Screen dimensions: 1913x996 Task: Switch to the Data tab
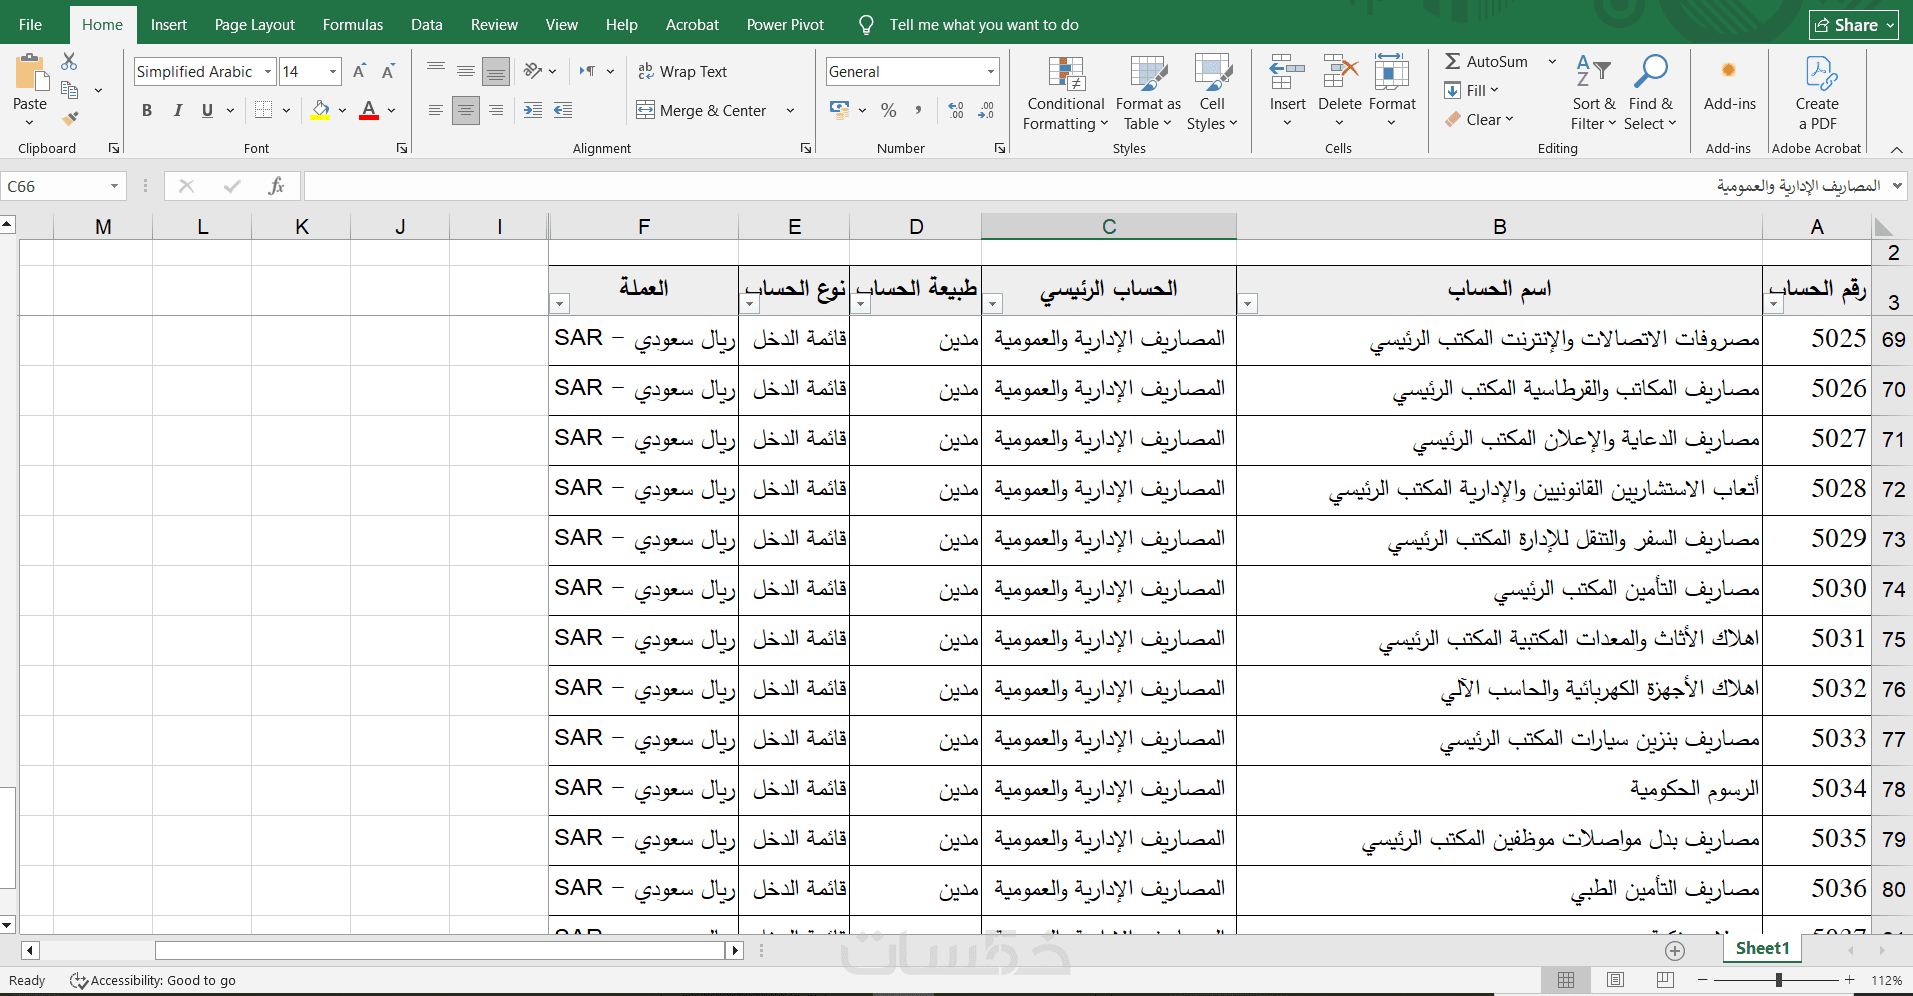point(427,25)
